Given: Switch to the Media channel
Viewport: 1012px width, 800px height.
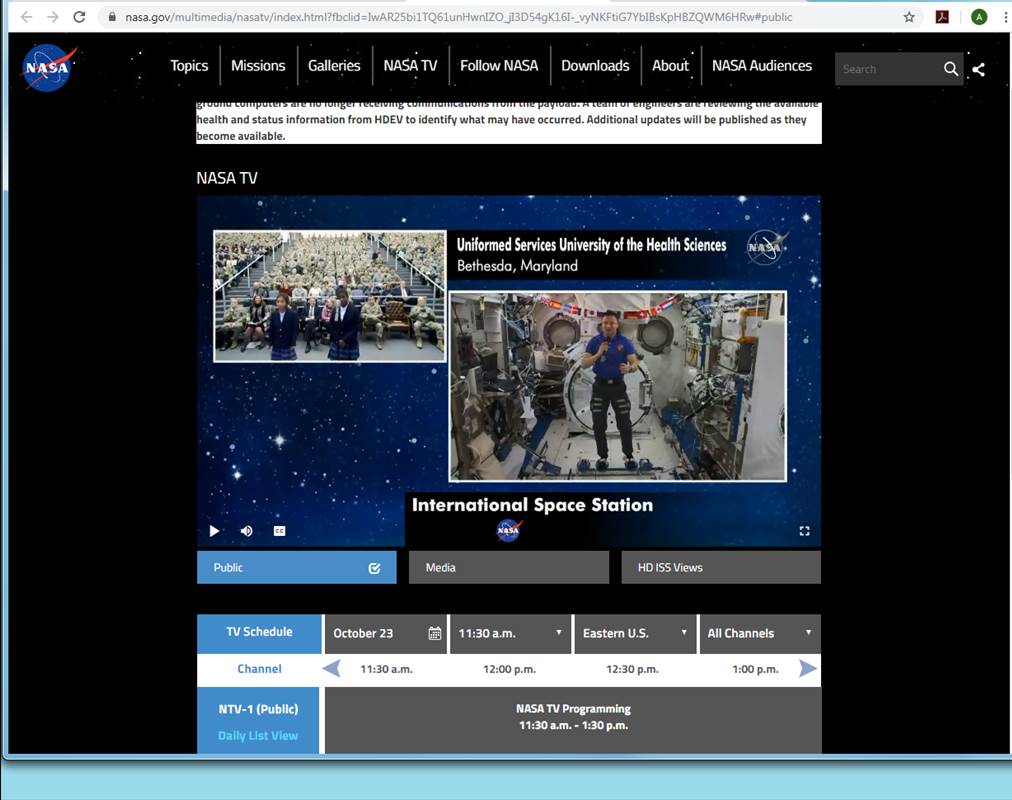Looking at the screenshot, I should 509,567.
